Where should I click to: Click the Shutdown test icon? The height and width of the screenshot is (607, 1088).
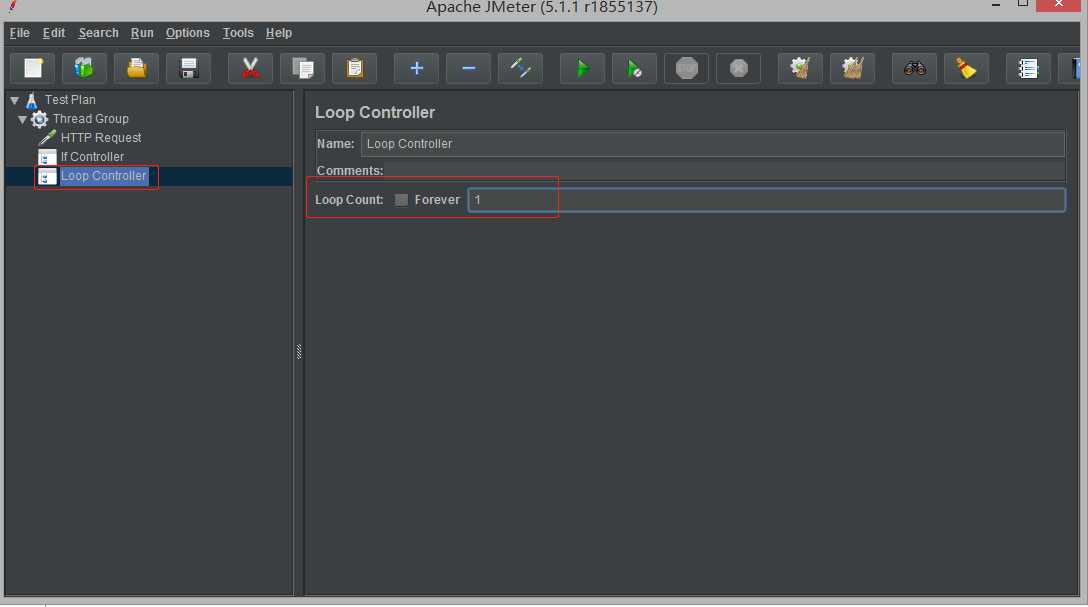(x=738, y=68)
